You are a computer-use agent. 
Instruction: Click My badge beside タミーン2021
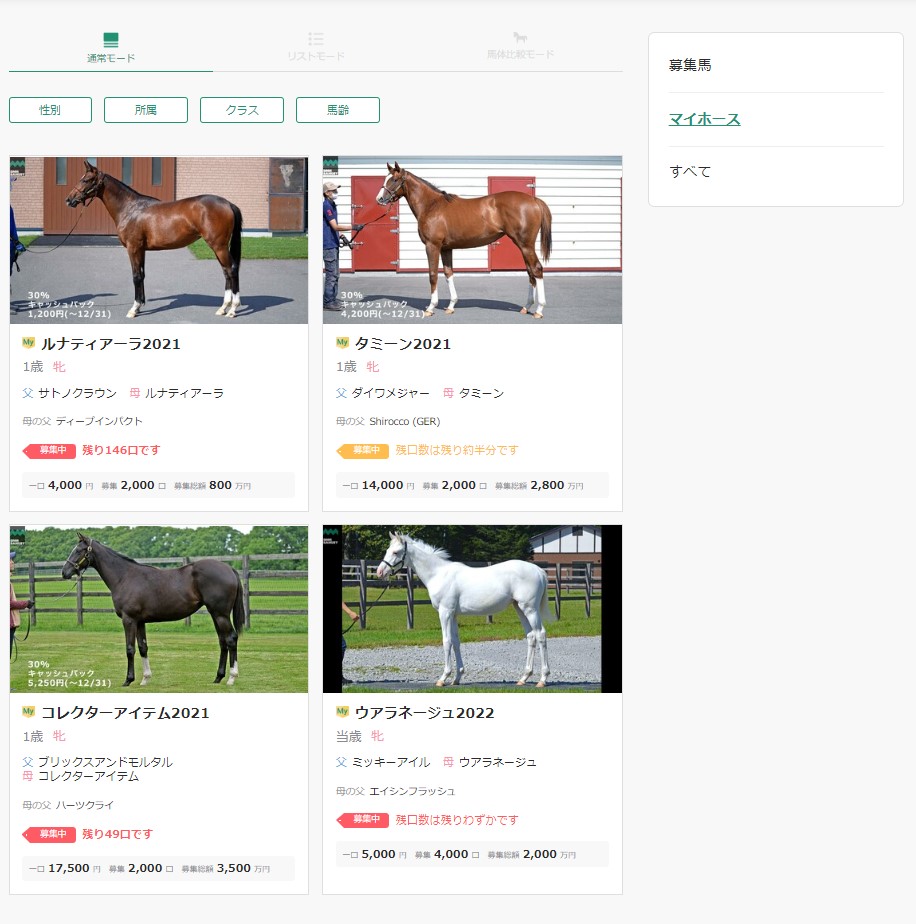[x=342, y=342]
